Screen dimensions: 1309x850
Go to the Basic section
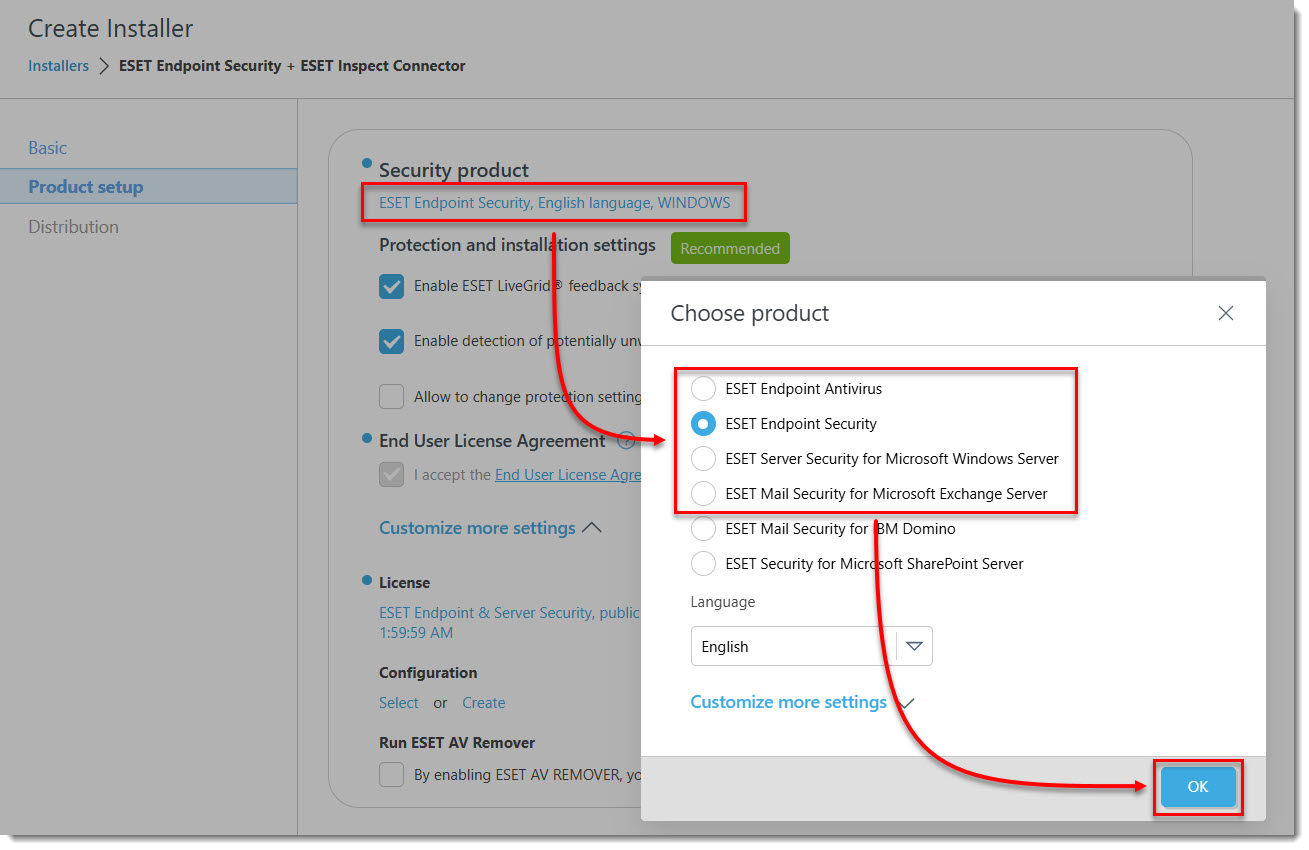click(48, 148)
